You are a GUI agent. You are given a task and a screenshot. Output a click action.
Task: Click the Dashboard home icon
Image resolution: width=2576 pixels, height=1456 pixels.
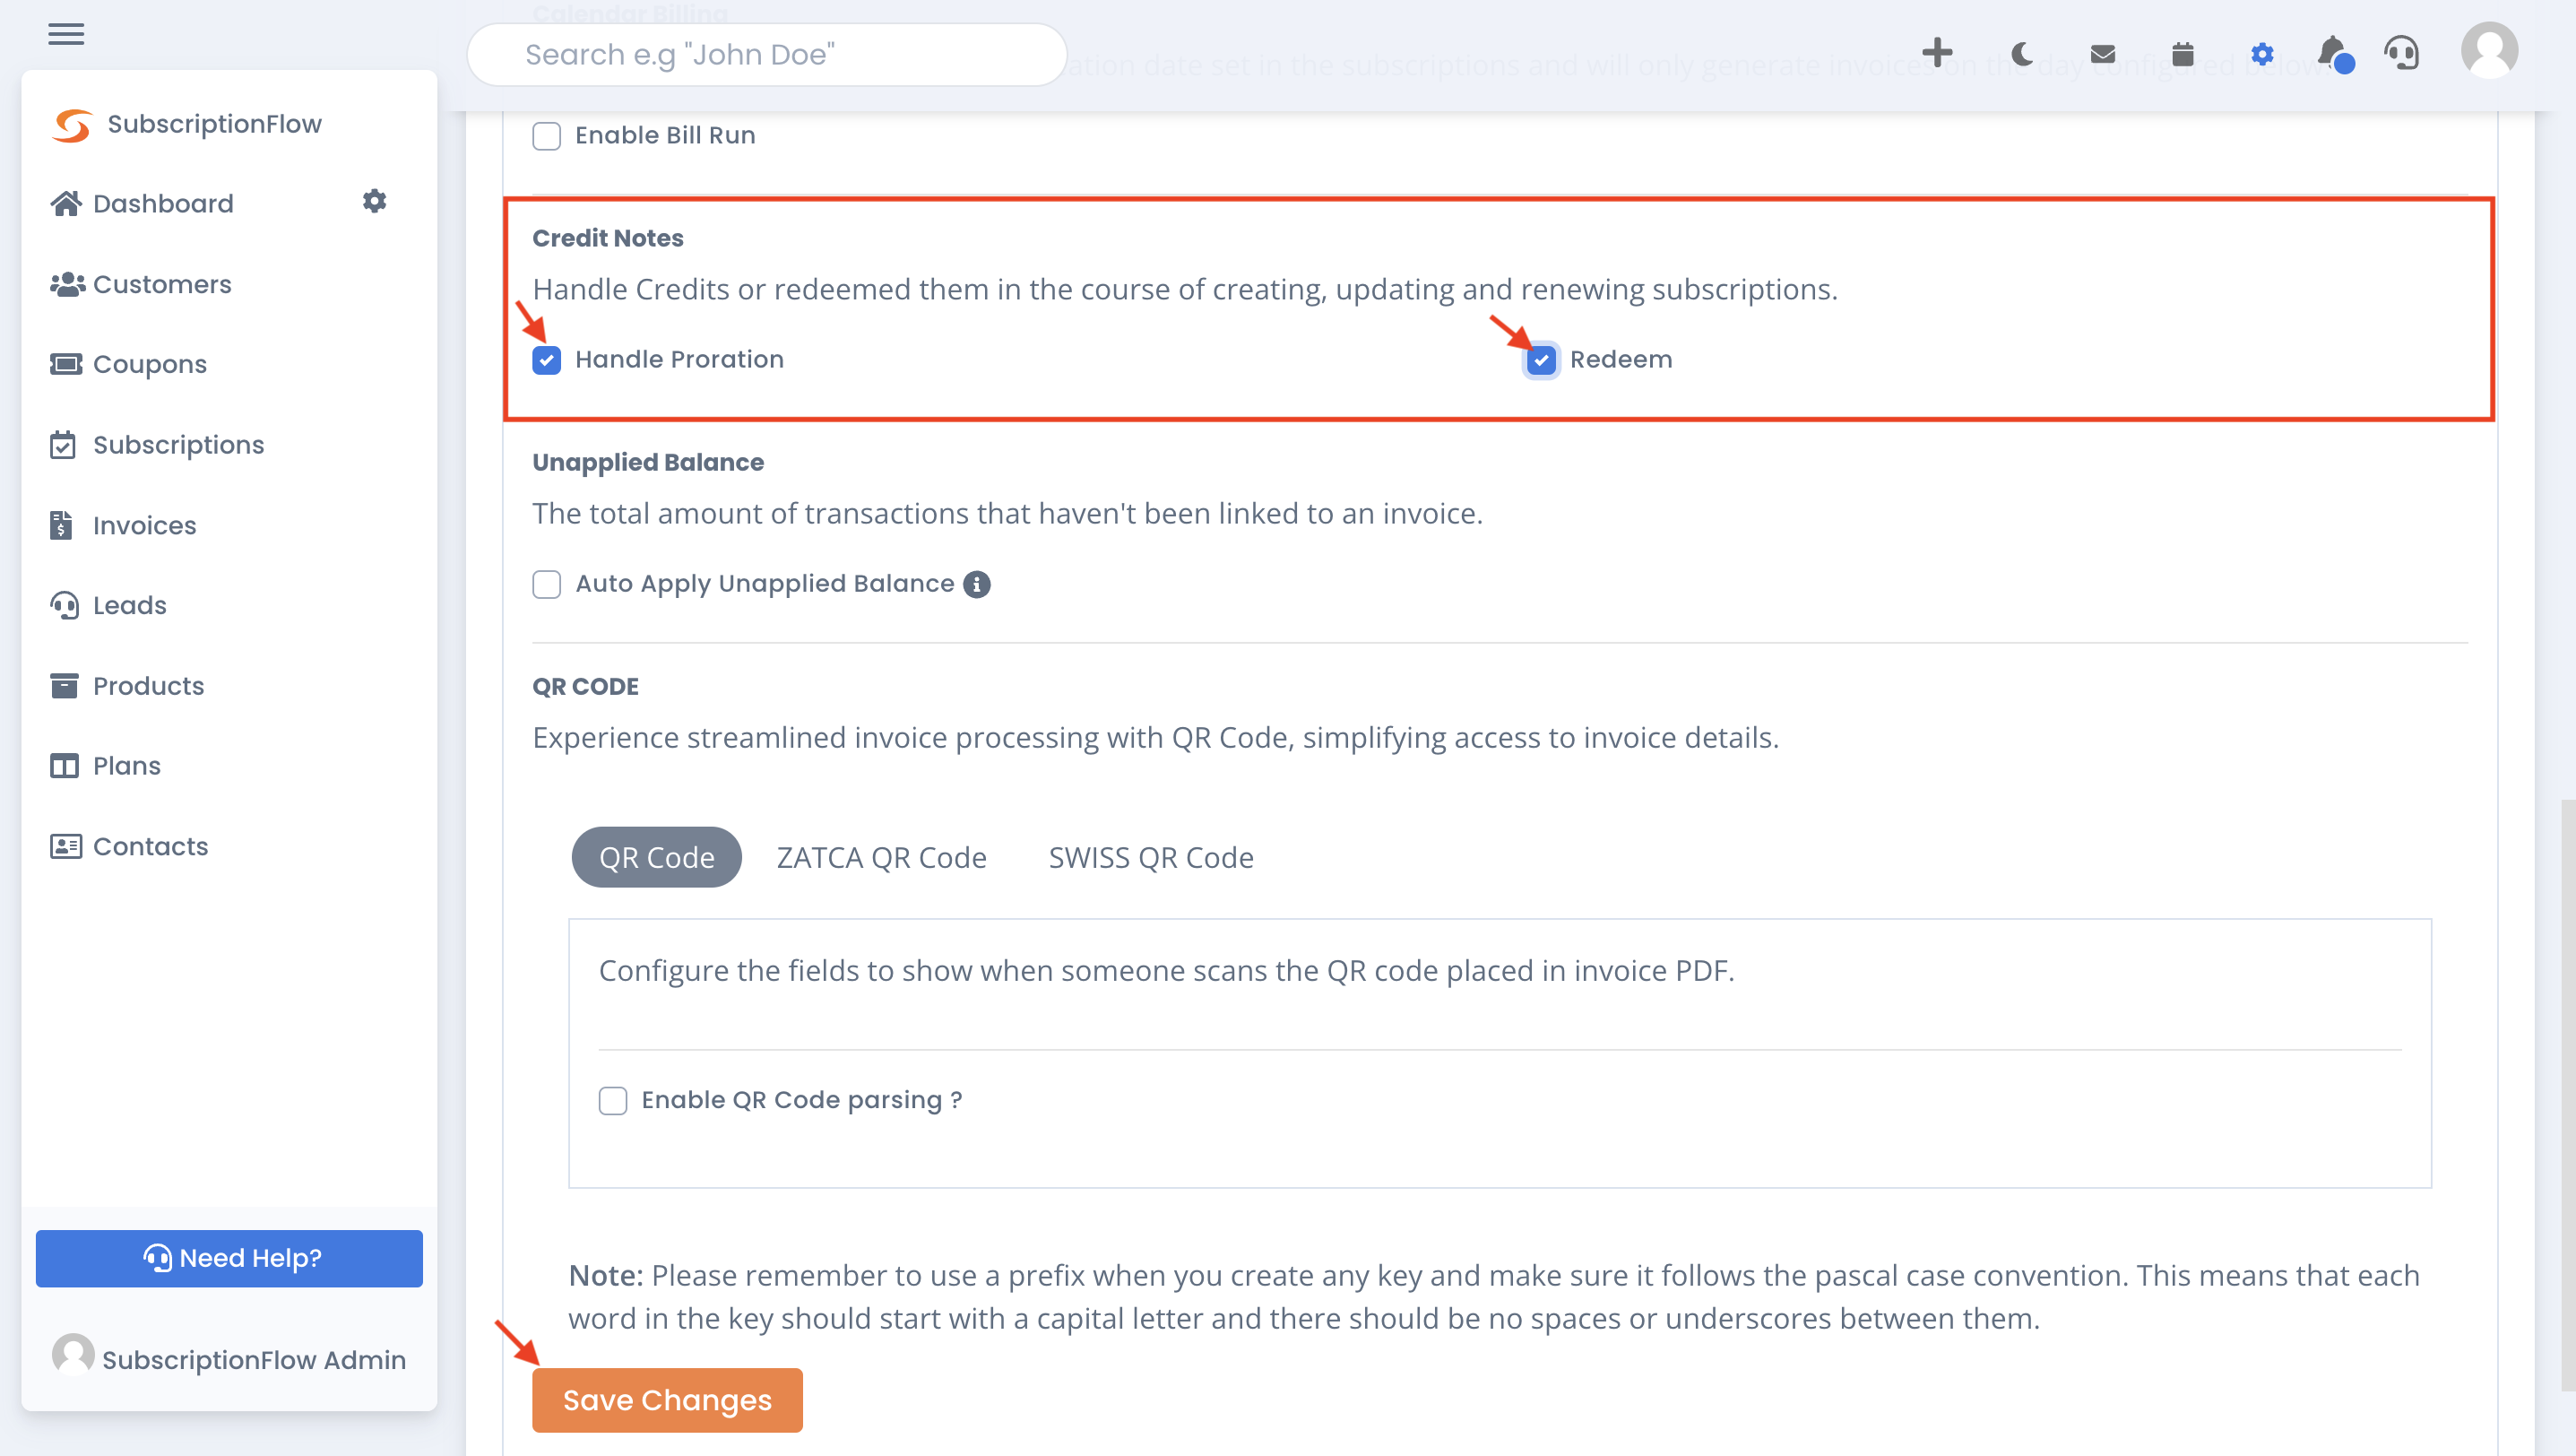66,203
